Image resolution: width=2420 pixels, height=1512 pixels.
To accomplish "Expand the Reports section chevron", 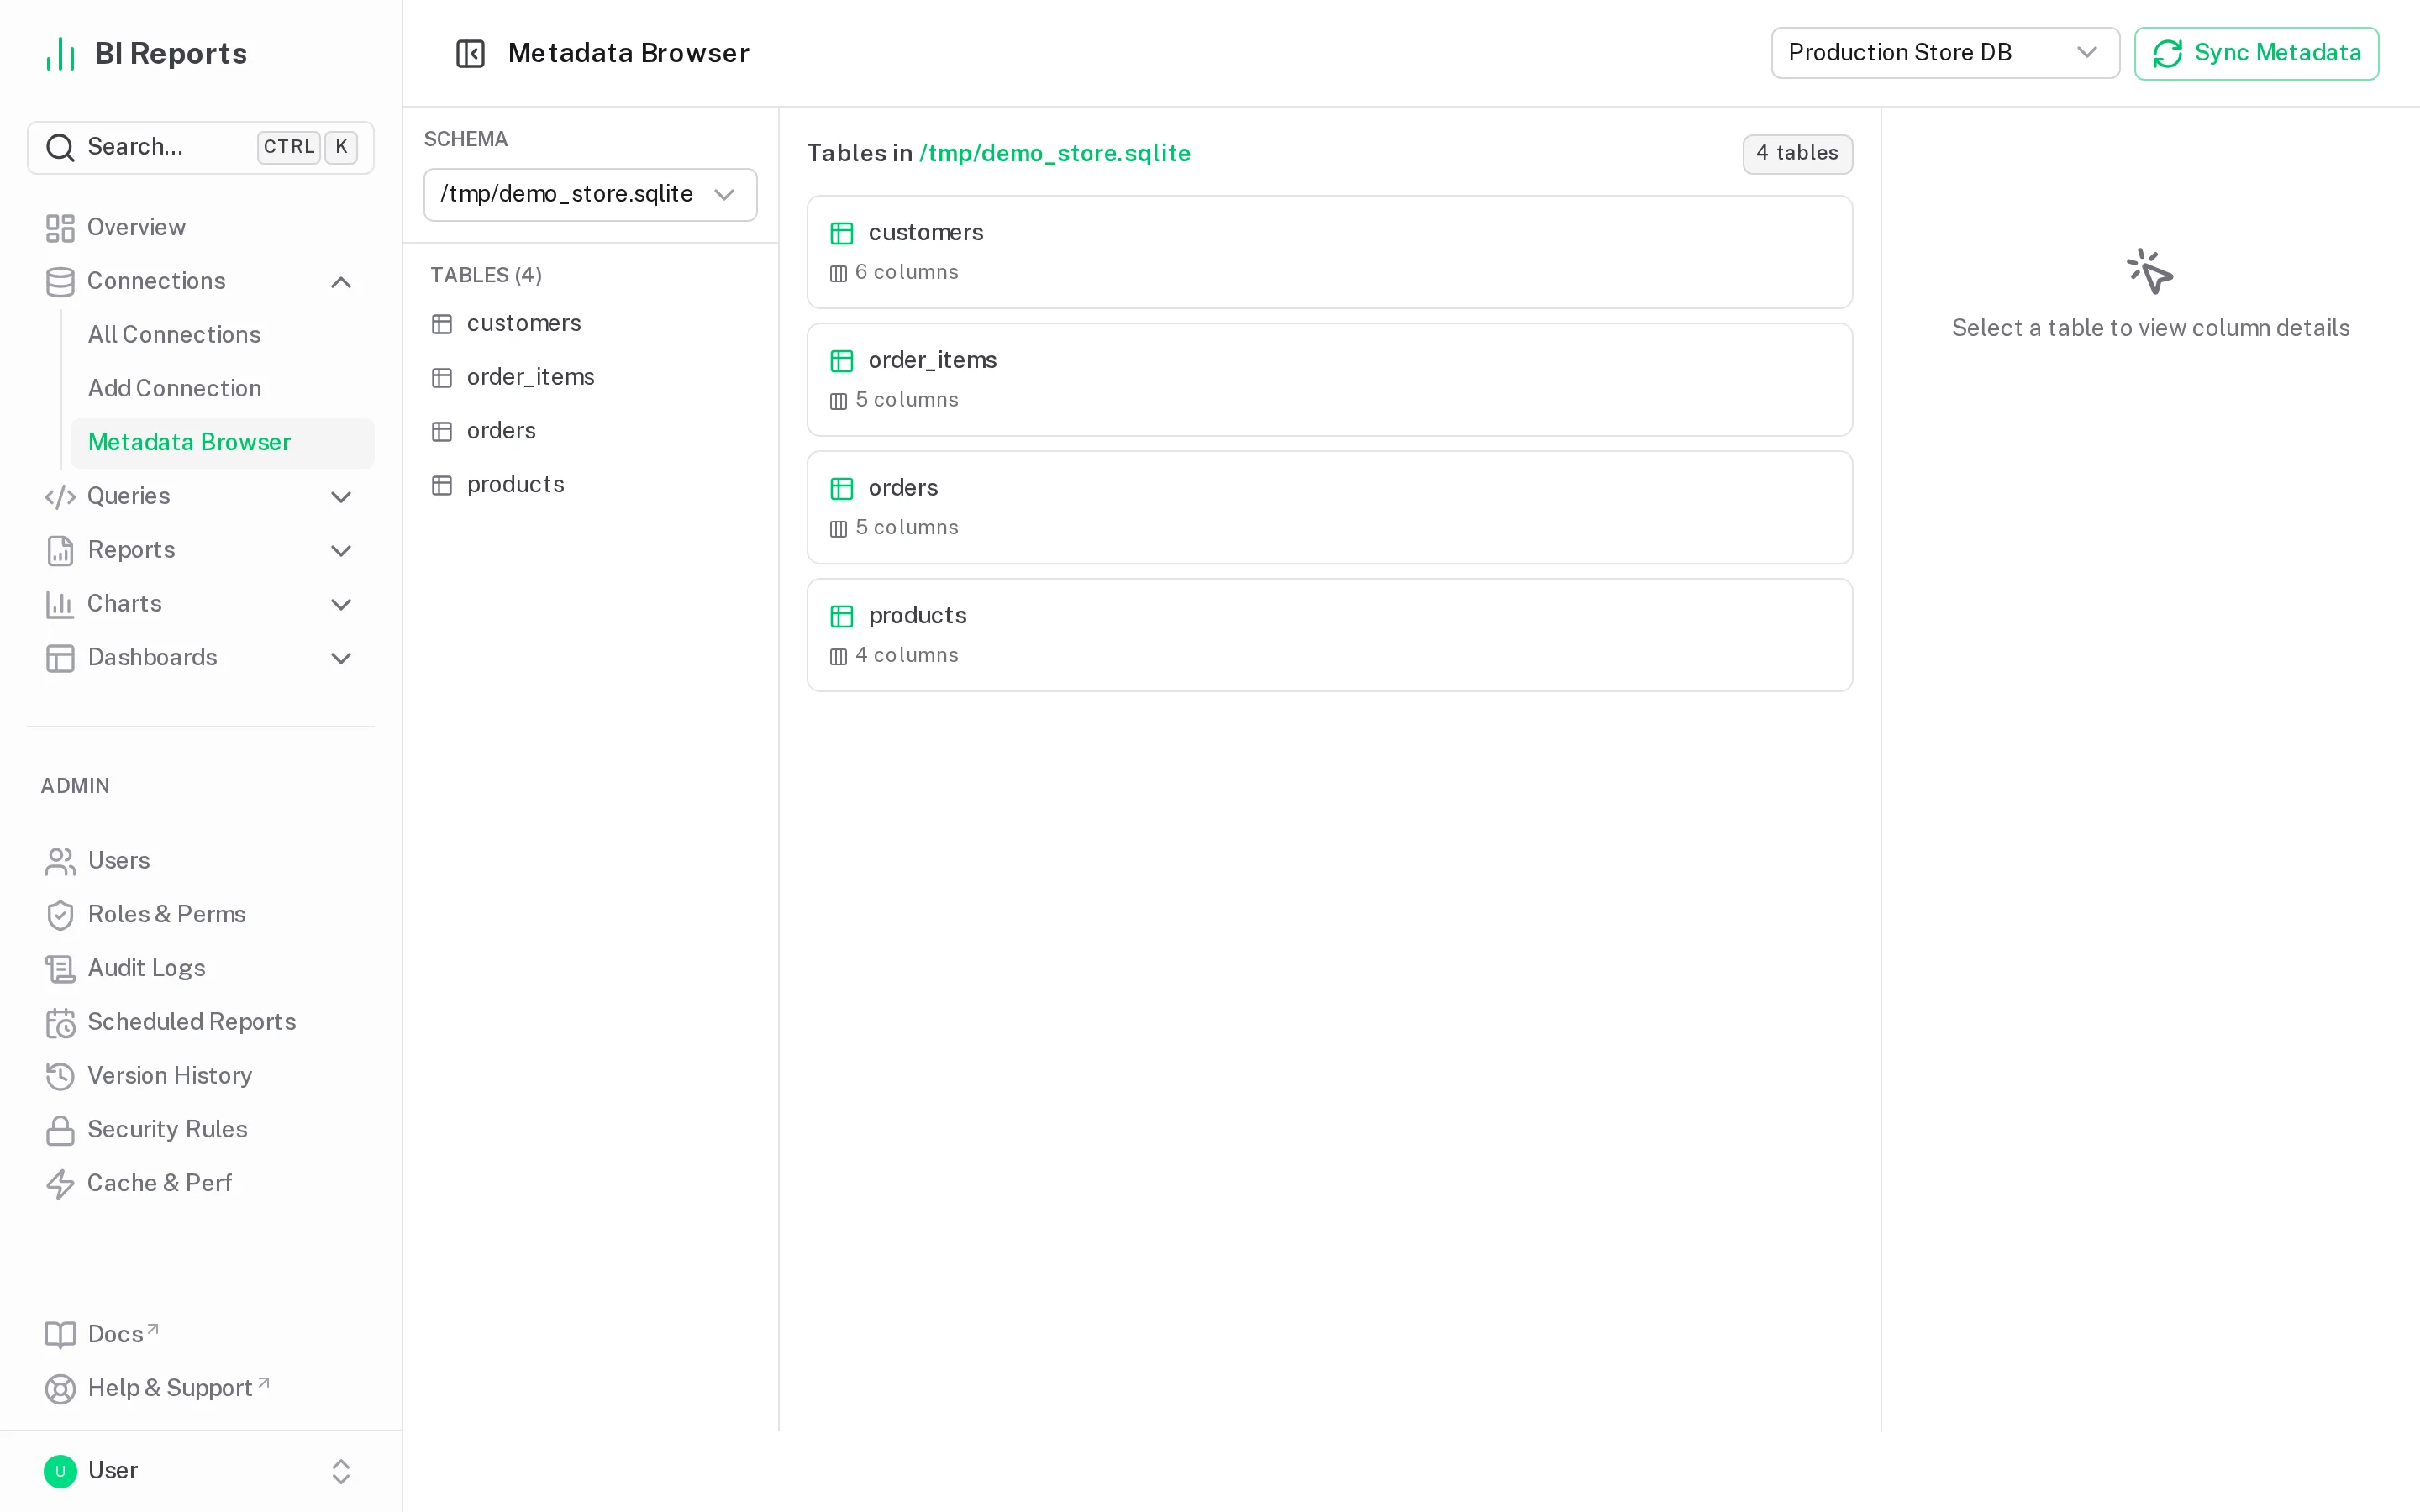I will (341, 551).
